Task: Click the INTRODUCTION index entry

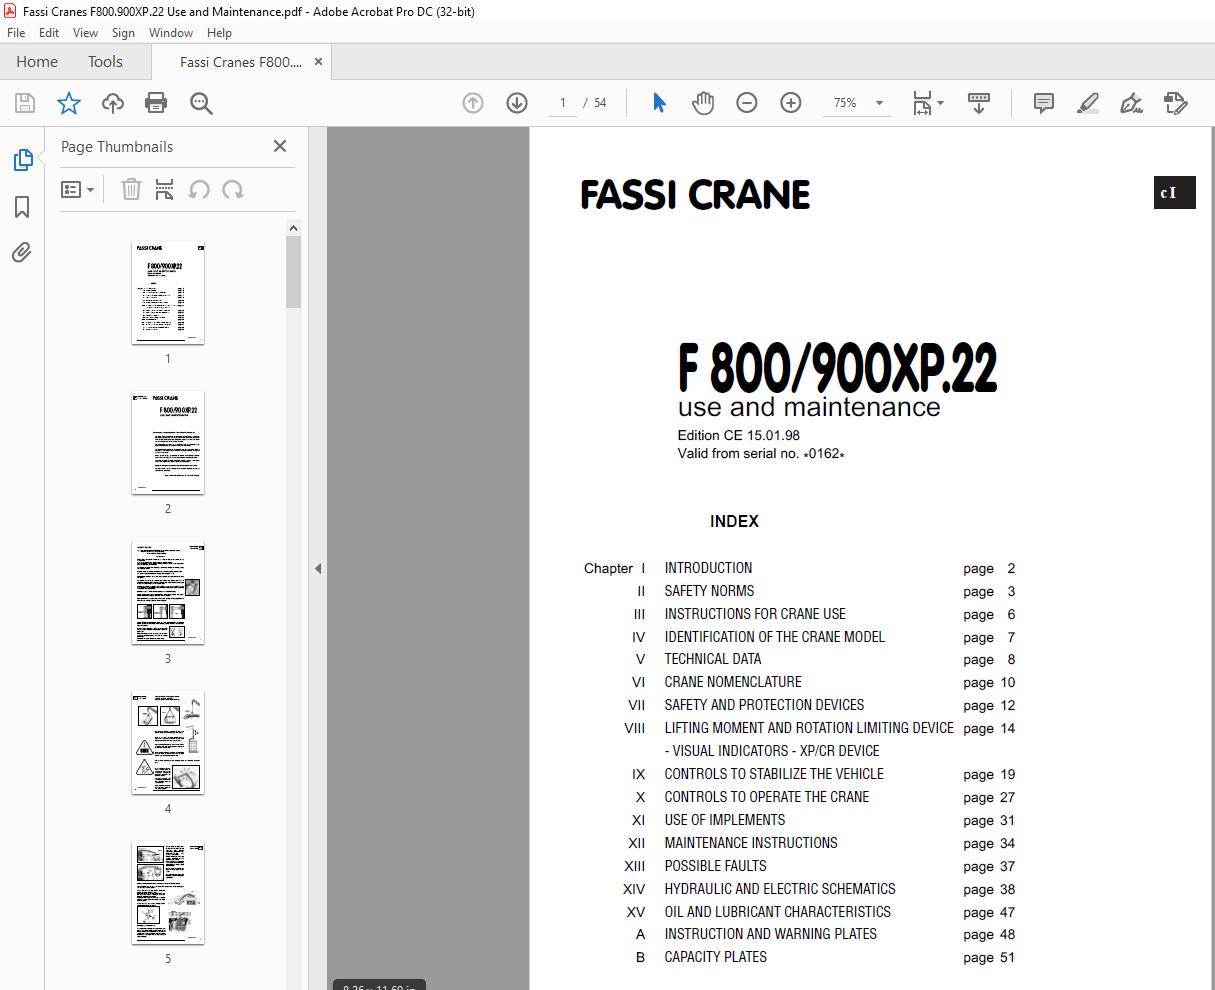Action: (708, 568)
